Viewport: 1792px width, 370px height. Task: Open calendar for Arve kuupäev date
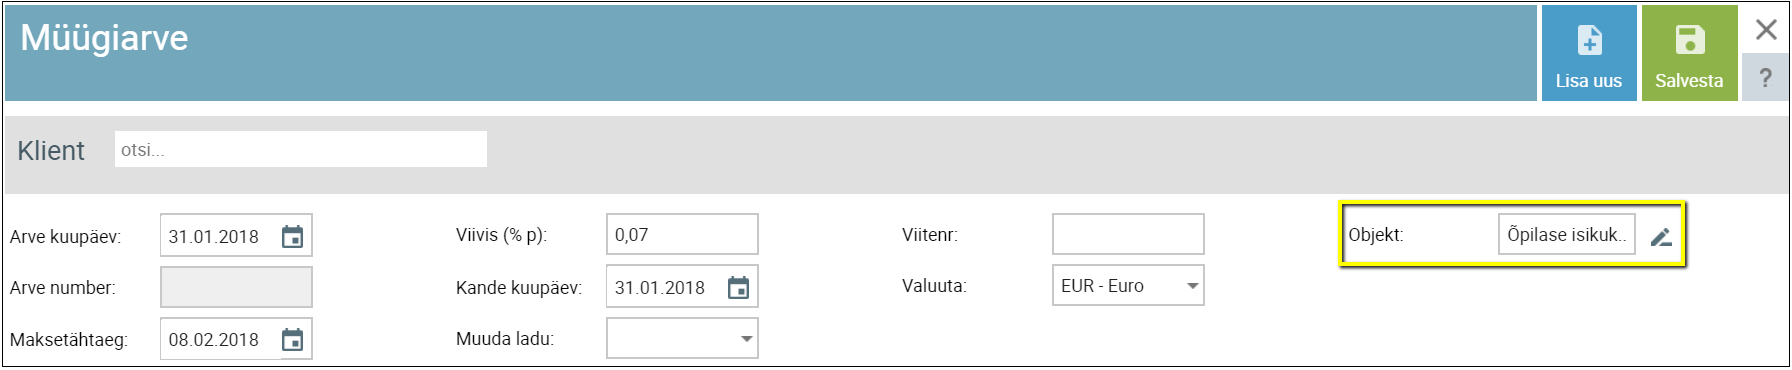pos(292,237)
